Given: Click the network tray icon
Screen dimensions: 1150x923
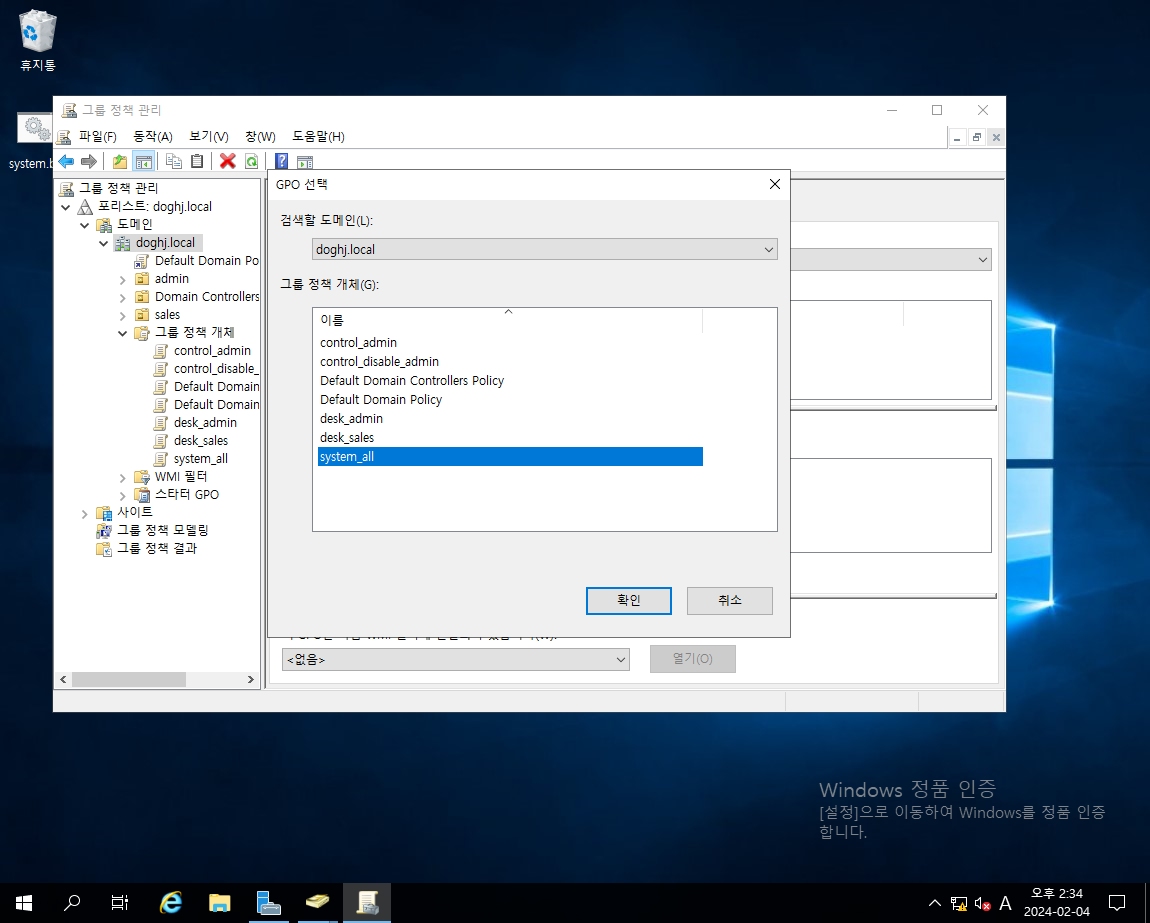Looking at the screenshot, I should click(x=959, y=903).
